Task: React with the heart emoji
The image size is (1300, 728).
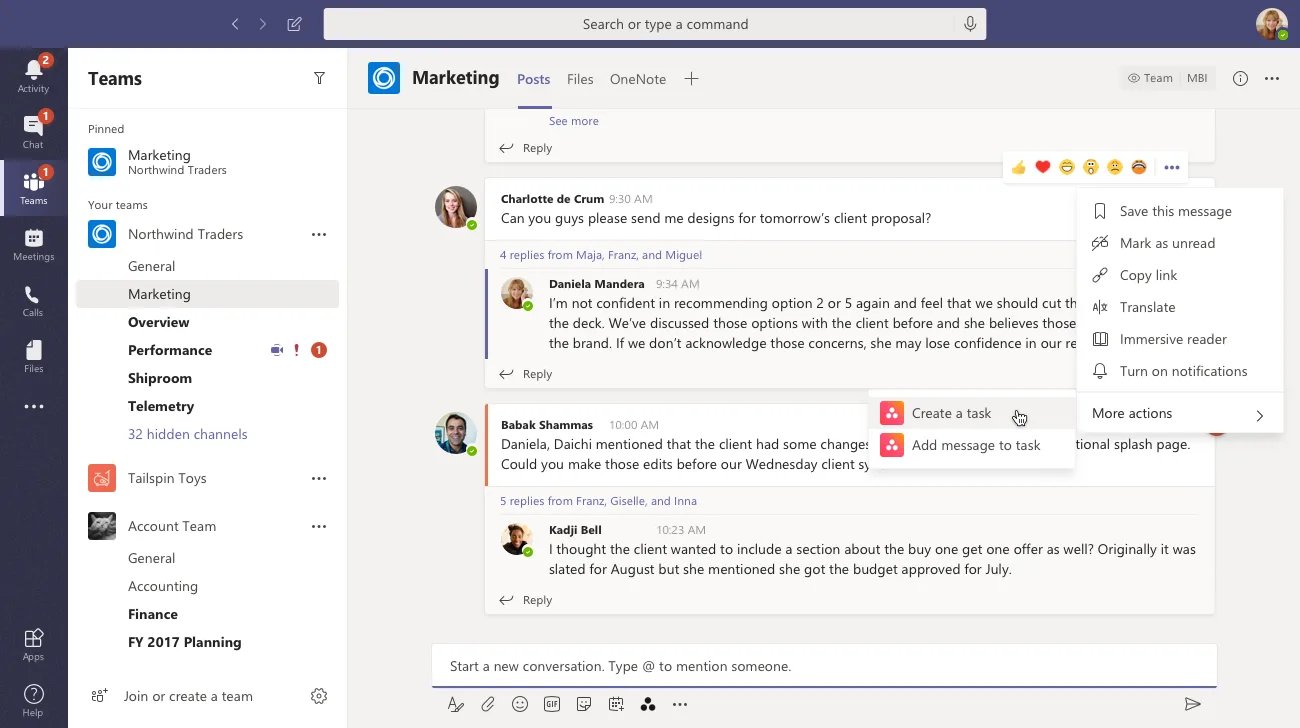Action: [x=1042, y=167]
